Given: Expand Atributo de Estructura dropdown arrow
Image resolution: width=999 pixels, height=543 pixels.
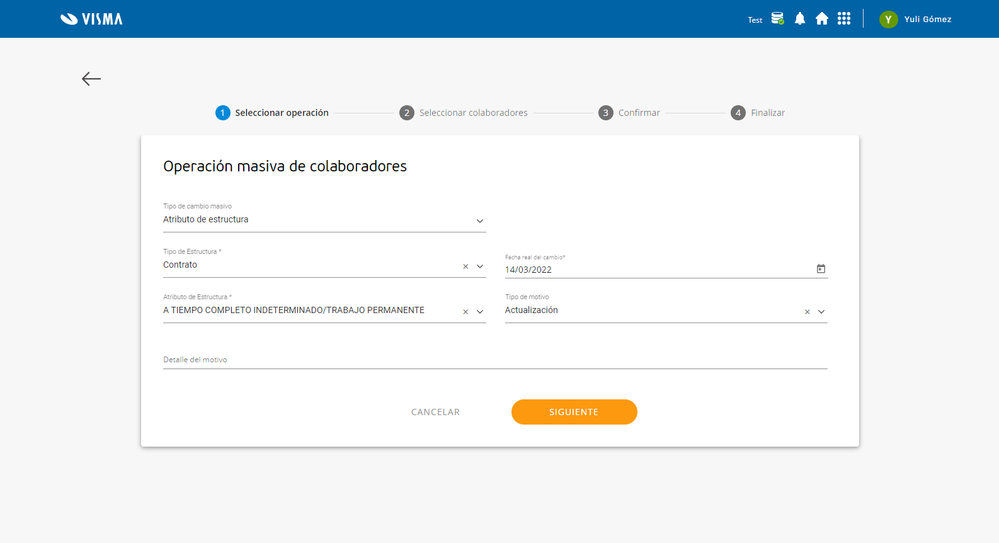Looking at the screenshot, I should 480,312.
